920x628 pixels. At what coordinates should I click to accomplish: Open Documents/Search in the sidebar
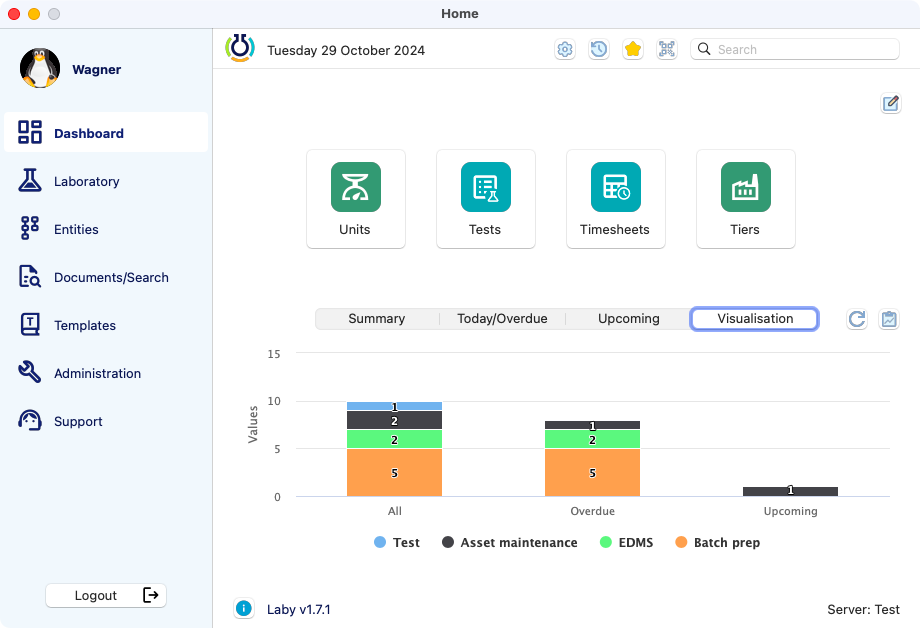pyautogui.click(x=106, y=277)
